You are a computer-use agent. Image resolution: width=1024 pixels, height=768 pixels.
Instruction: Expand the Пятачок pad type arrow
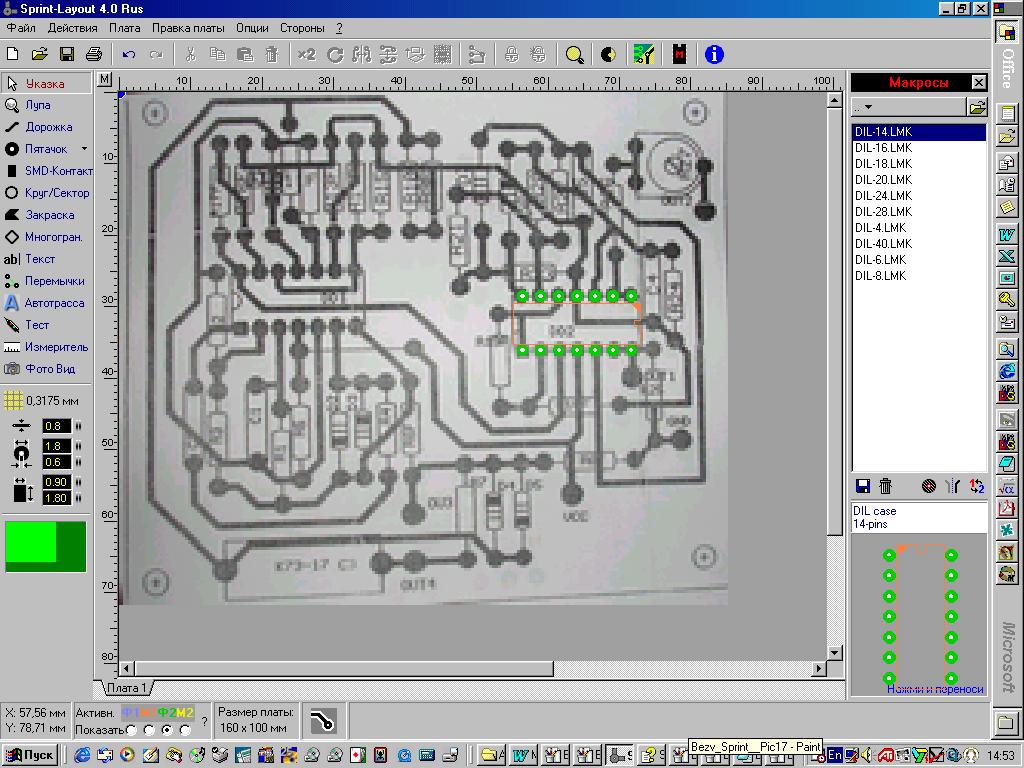click(84, 149)
